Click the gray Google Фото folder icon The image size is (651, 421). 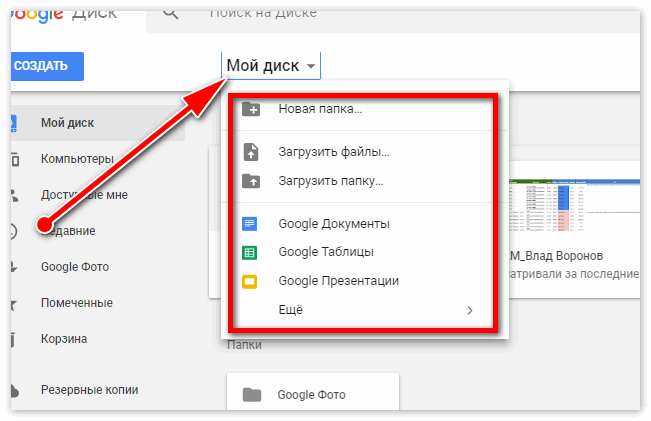pyautogui.click(x=252, y=395)
